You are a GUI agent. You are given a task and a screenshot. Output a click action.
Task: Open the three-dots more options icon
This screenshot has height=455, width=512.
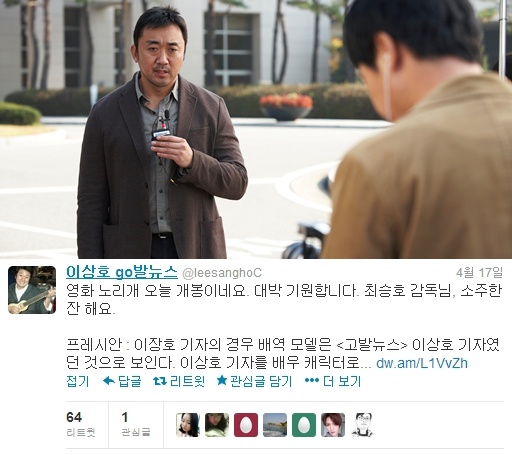(312, 381)
